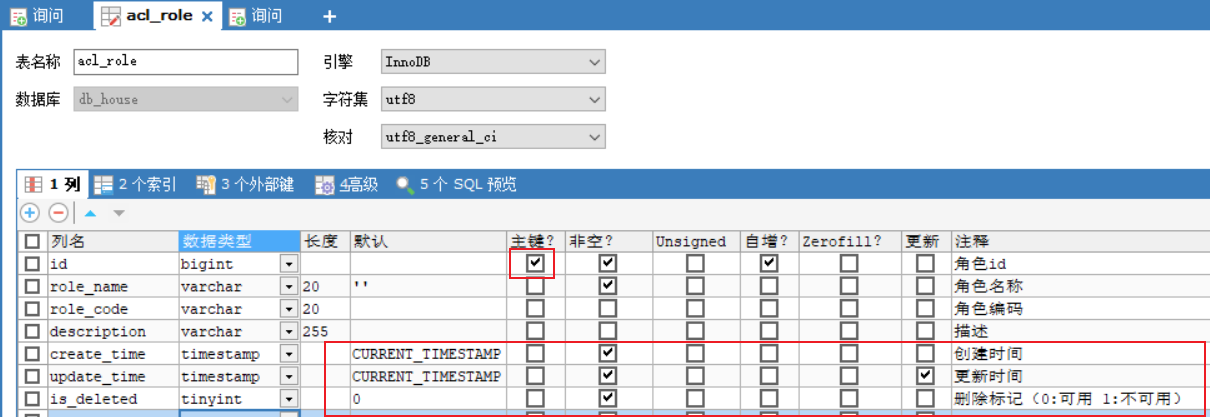Screen dimensions: 1210x417
Task: Open the 数据库 db_house dropdown
Action: pyautogui.click(x=186, y=99)
